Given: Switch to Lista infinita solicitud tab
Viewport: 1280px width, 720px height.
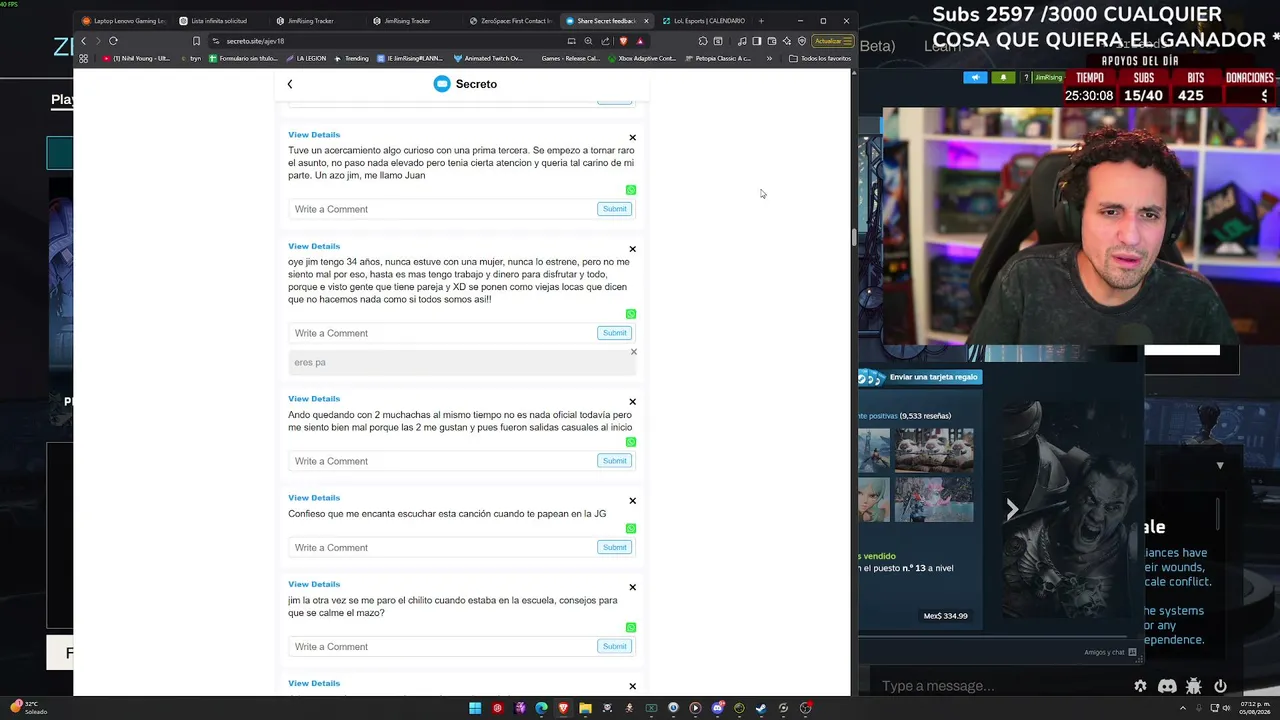Looking at the screenshot, I should point(220,21).
